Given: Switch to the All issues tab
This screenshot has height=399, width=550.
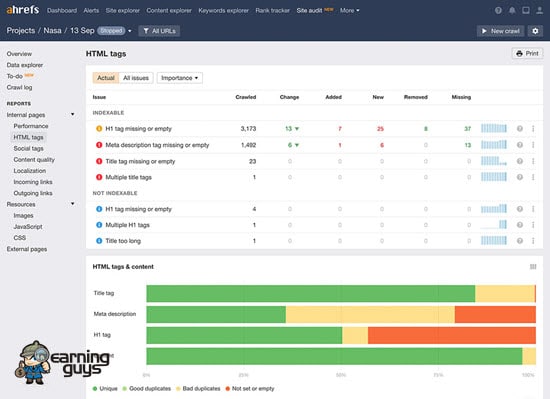Looking at the screenshot, I should (x=136, y=78).
